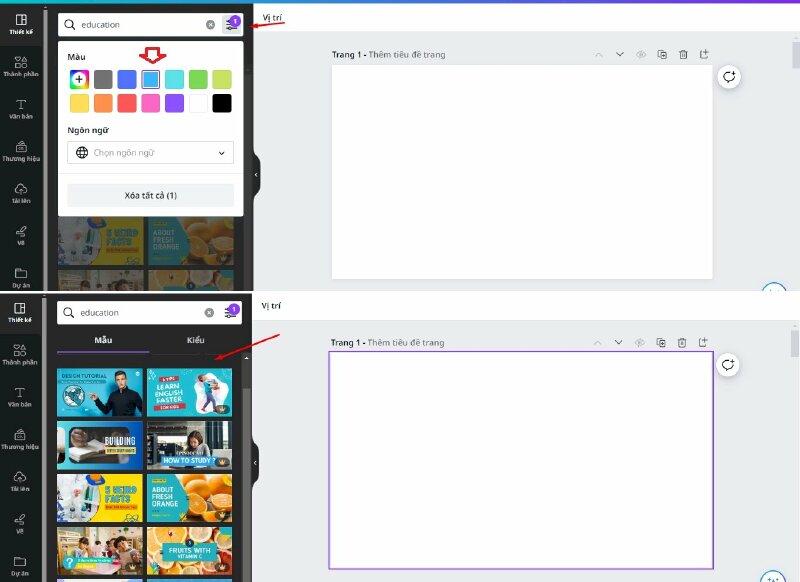The width and height of the screenshot is (800, 582).
Task: Open the Chọn ngôn ngữ language dropdown
Action: tap(151, 153)
